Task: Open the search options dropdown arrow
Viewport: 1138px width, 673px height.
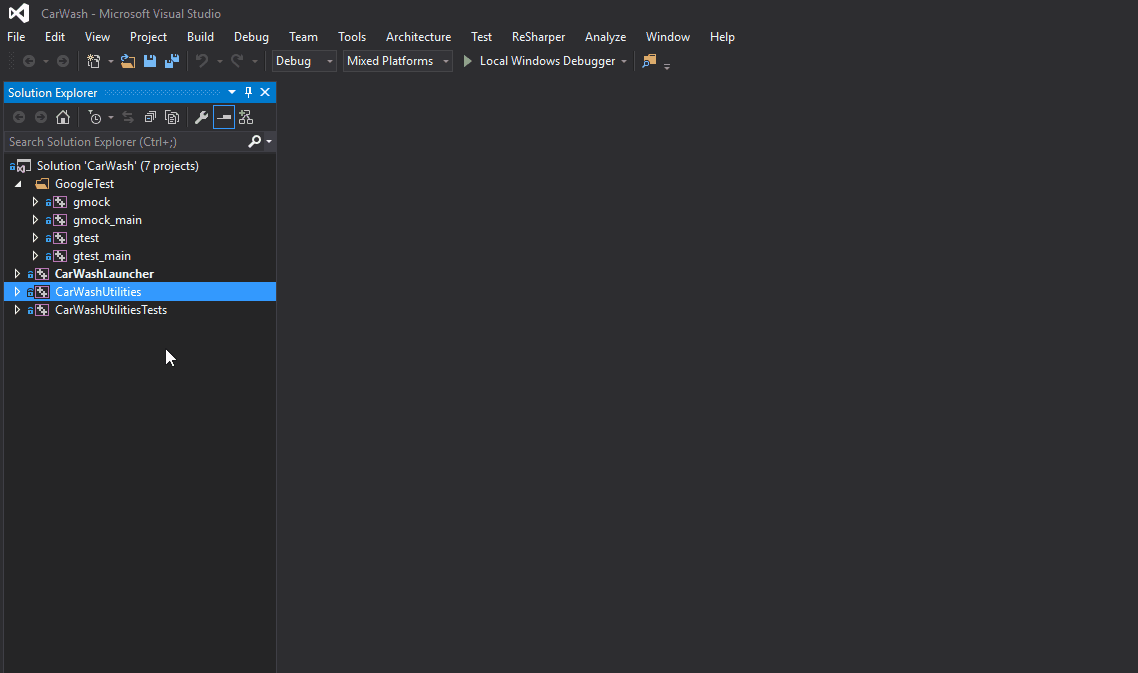Action: coord(269,142)
